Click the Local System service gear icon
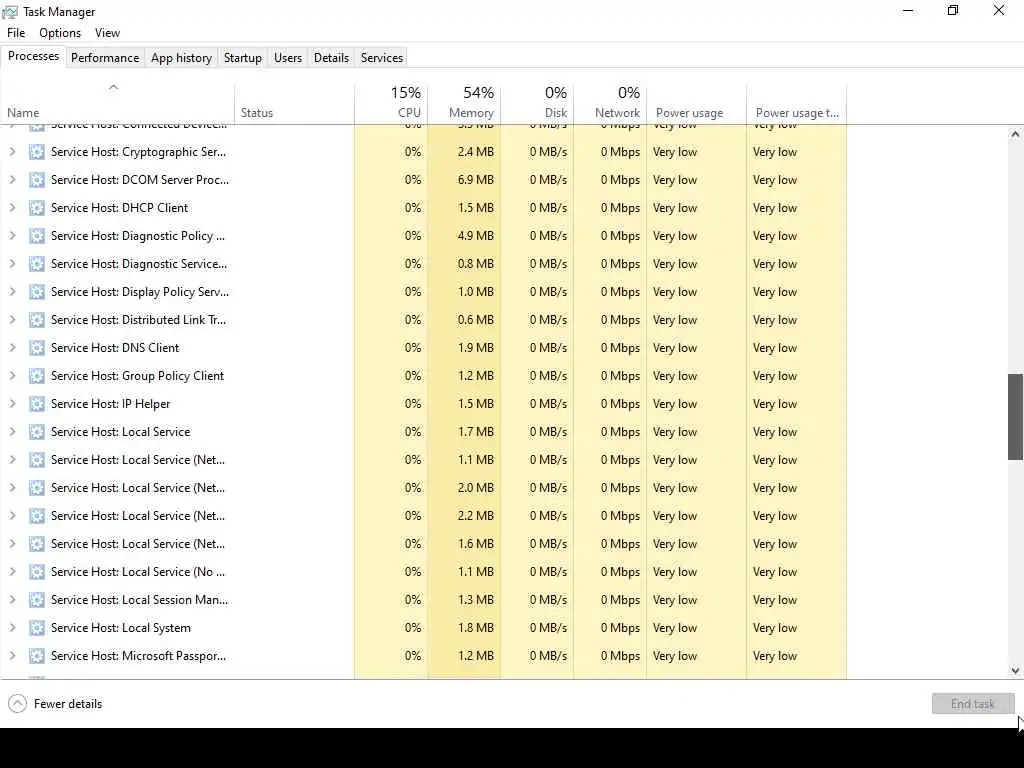Screen dimensions: 1024x768 tap(37, 628)
